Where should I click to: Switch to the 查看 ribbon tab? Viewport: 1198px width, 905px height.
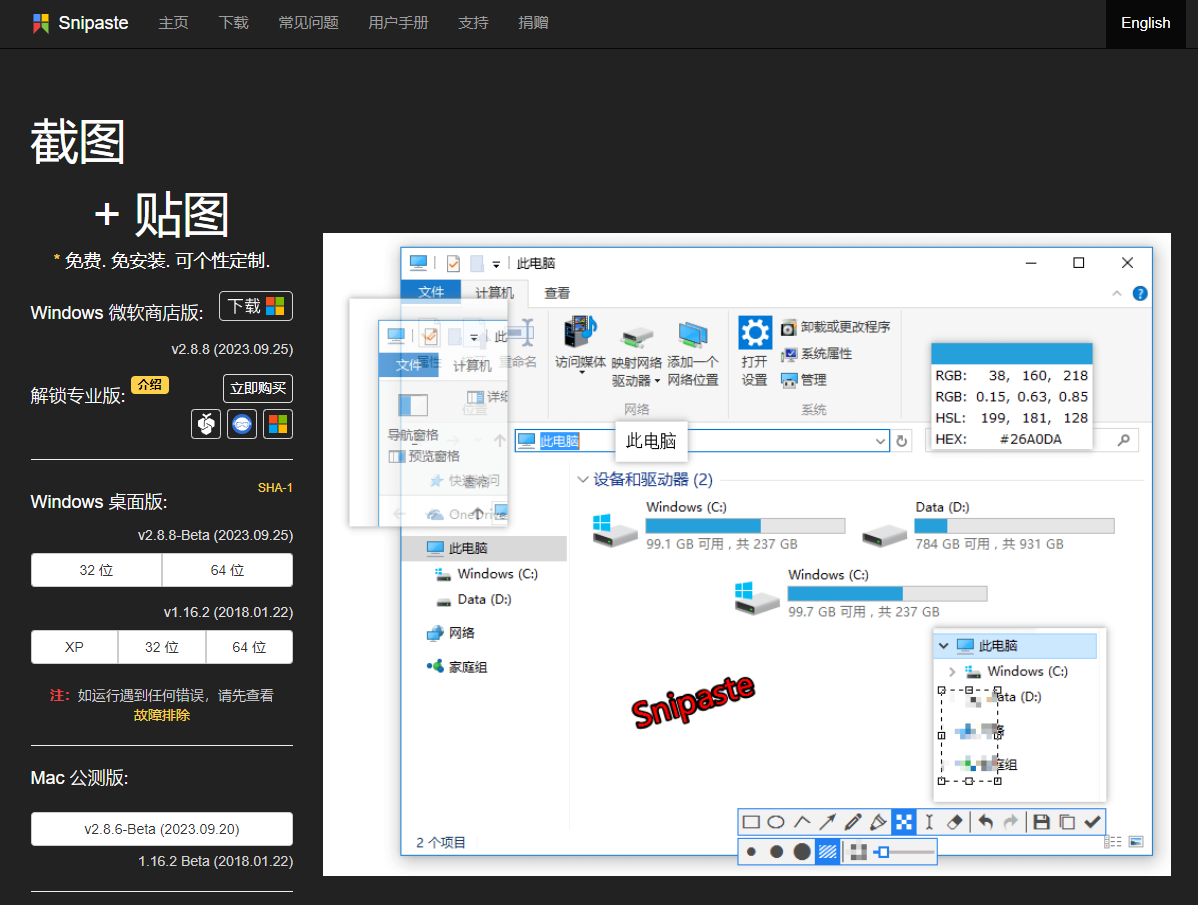(x=557, y=293)
